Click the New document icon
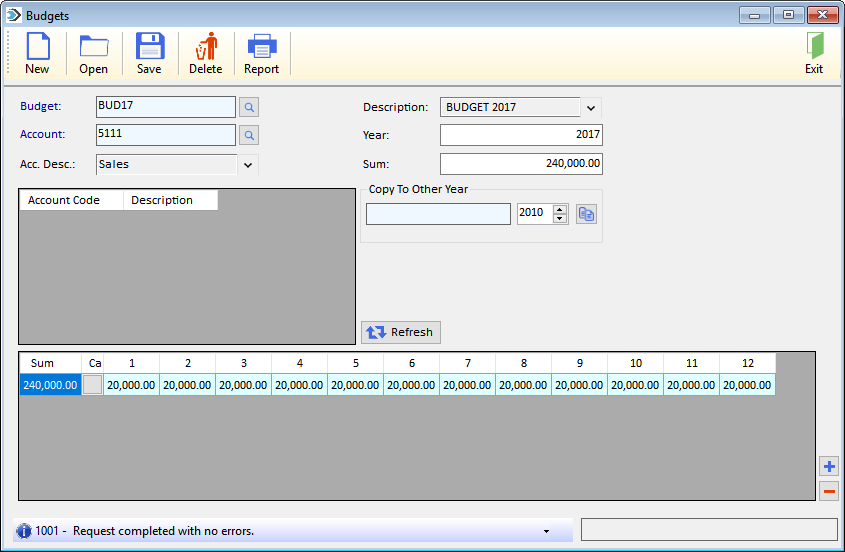Viewport: 845px width, 552px height. point(38,46)
